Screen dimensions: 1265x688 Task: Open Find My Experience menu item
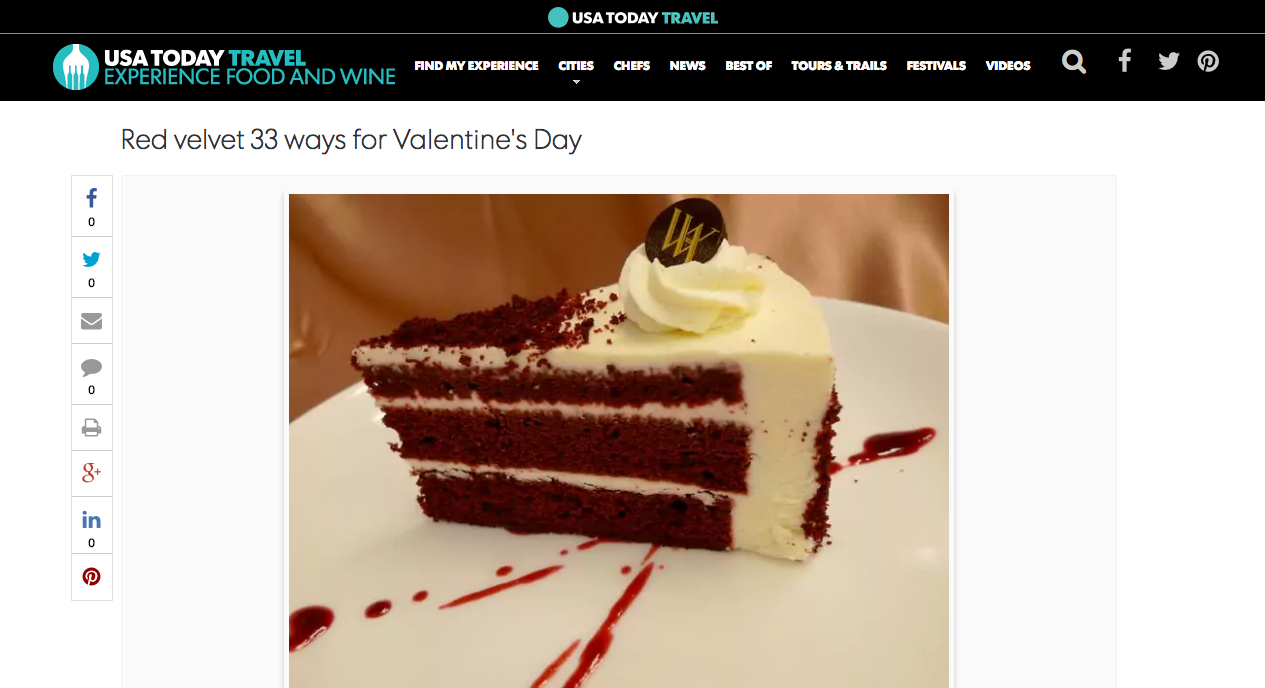click(476, 66)
